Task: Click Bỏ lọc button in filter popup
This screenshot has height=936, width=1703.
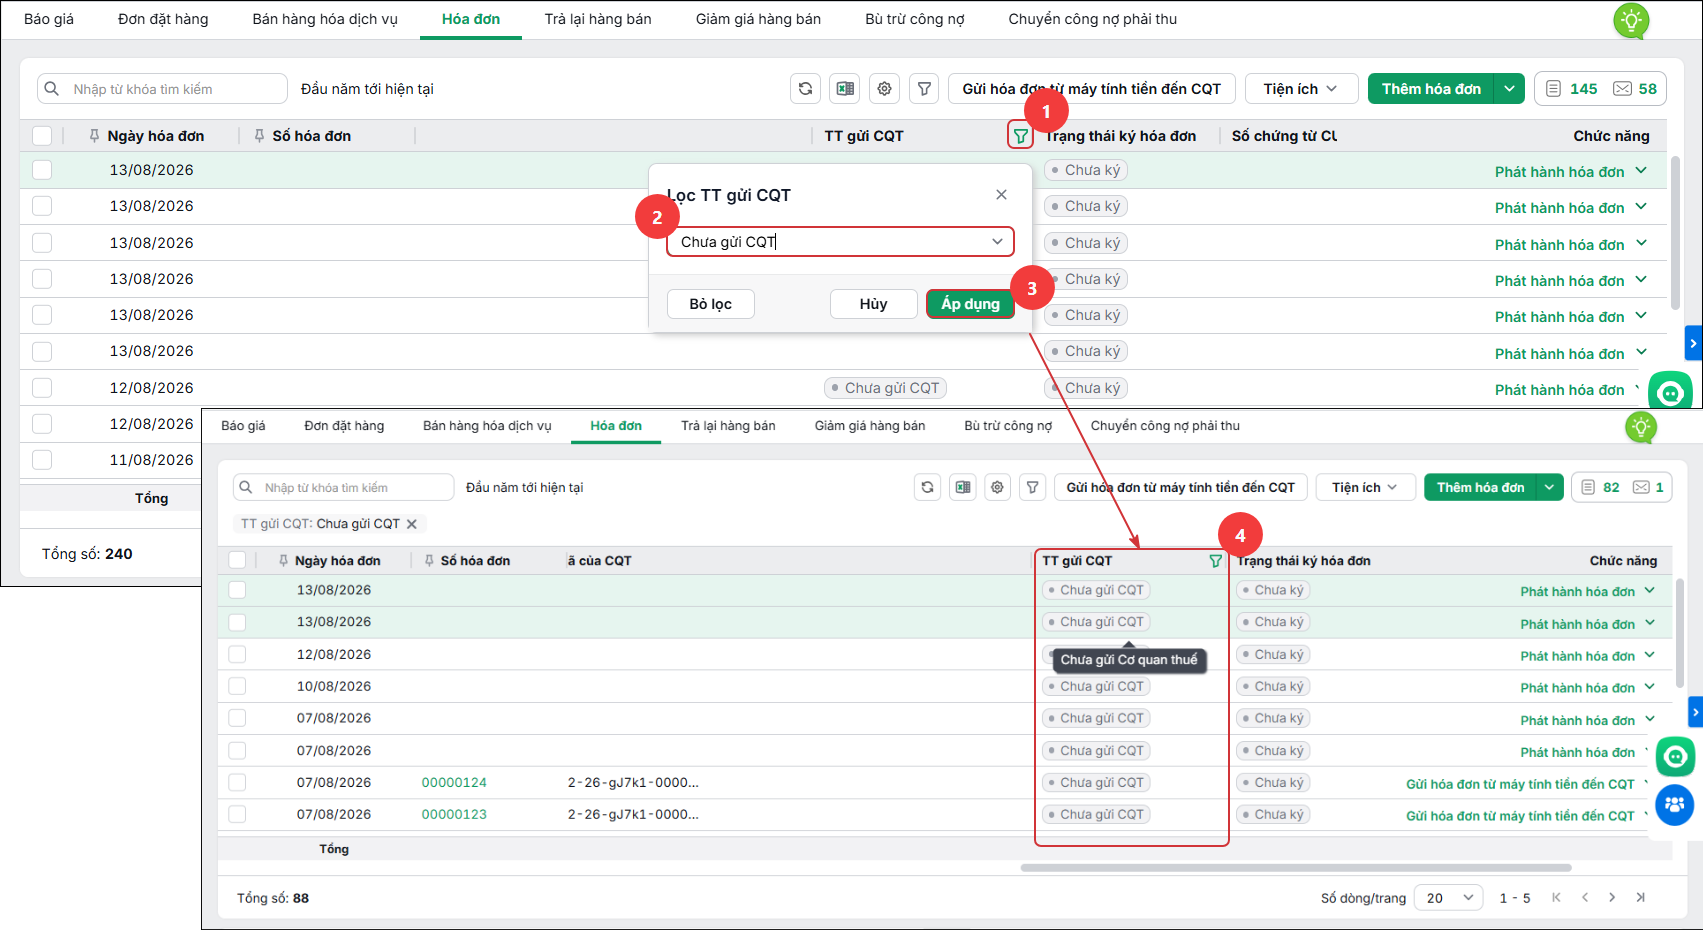Action: pyautogui.click(x=711, y=304)
